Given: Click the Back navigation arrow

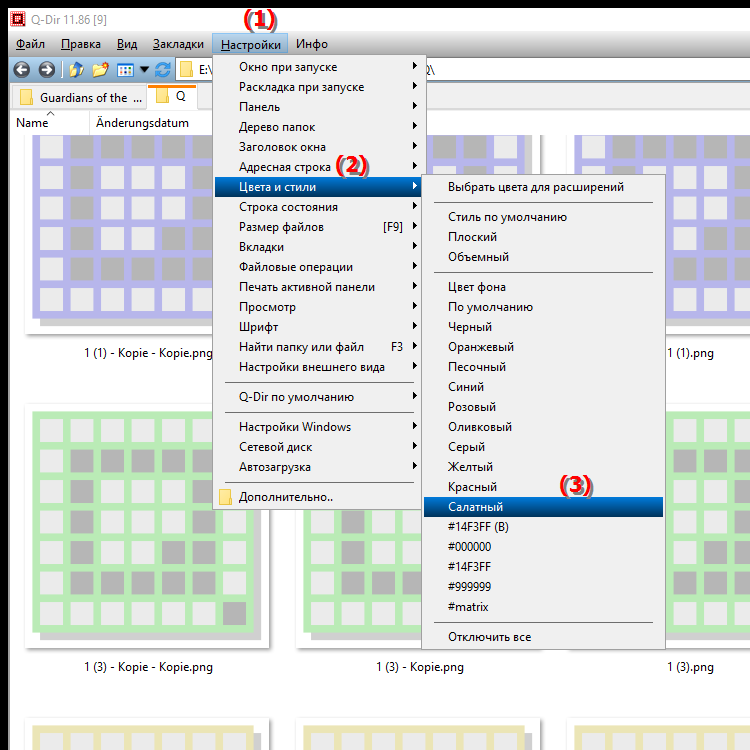Looking at the screenshot, I should [21, 70].
